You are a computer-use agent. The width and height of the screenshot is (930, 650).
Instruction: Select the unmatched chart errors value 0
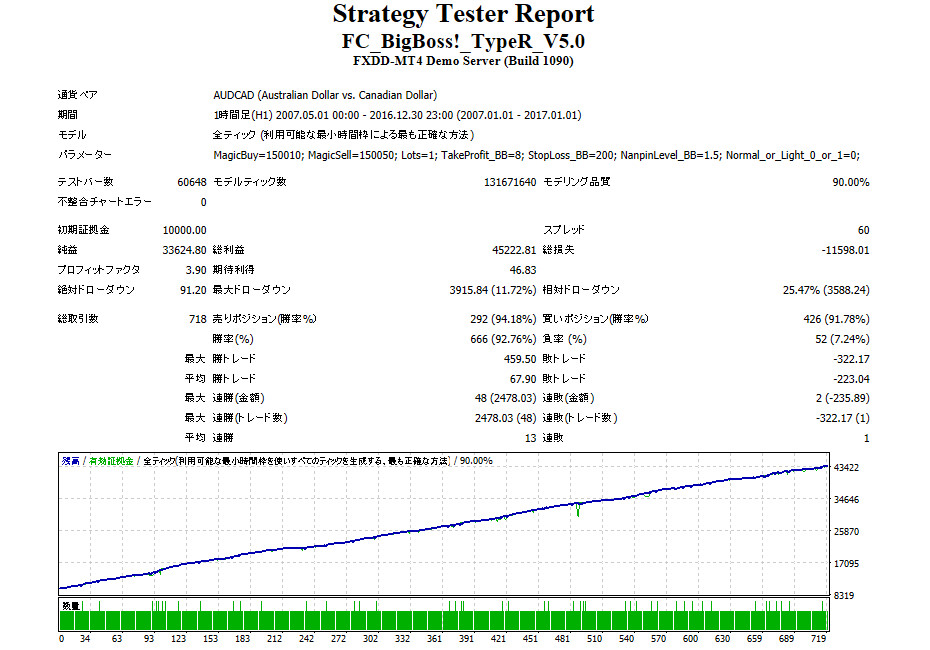pos(203,202)
